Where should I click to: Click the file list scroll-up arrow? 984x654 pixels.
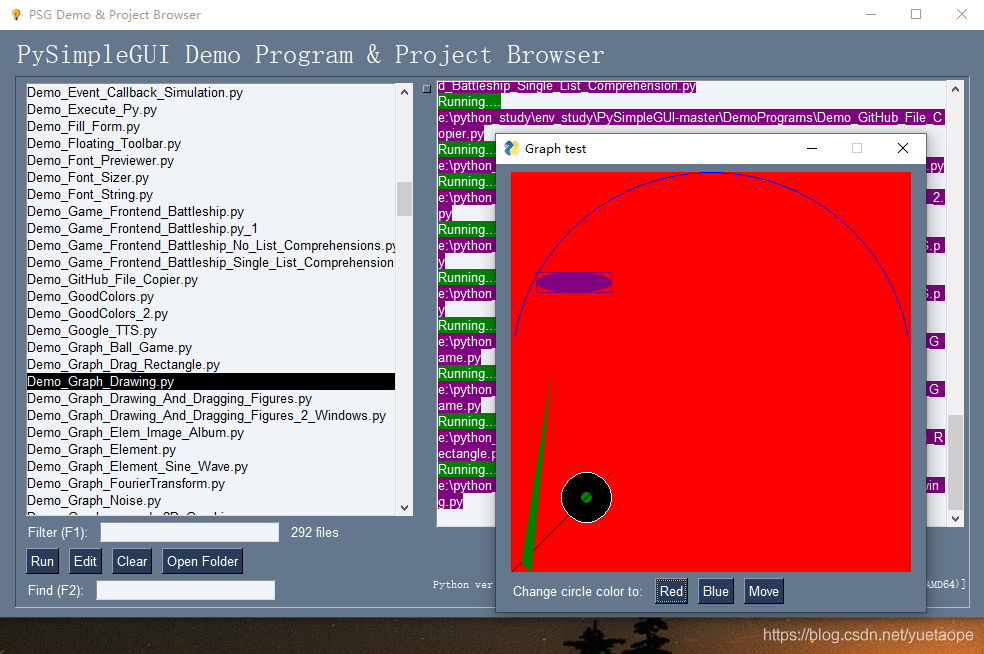pos(404,92)
